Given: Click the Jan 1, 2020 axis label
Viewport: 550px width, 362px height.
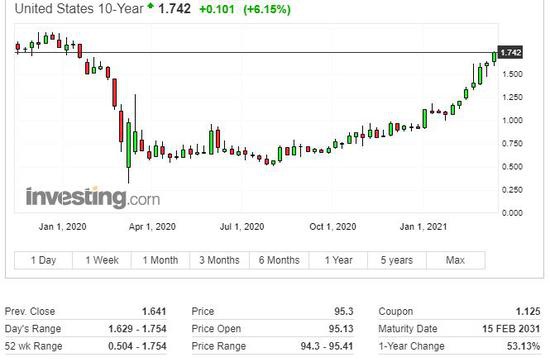Looking at the screenshot, I should pyautogui.click(x=62, y=227).
